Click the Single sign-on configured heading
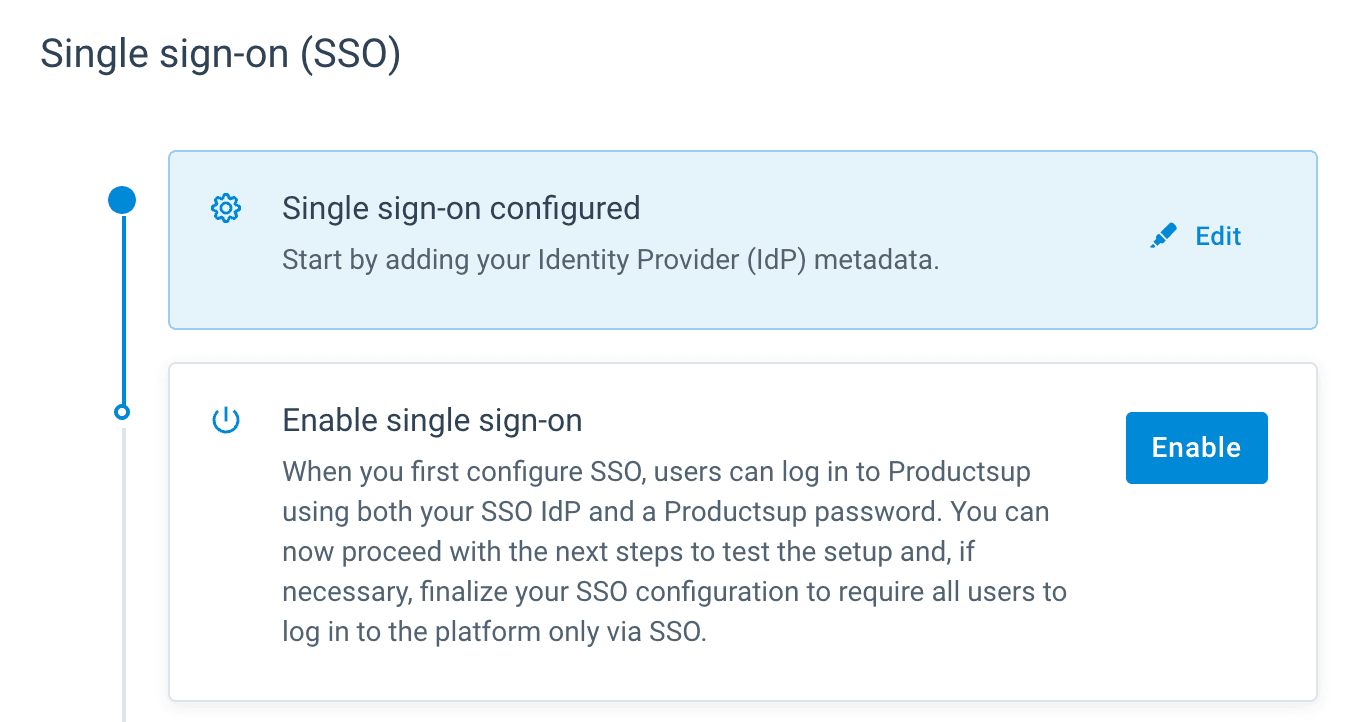Image resolution: width=1354 pixels, height=722 pixels. (x=461, y=209)
